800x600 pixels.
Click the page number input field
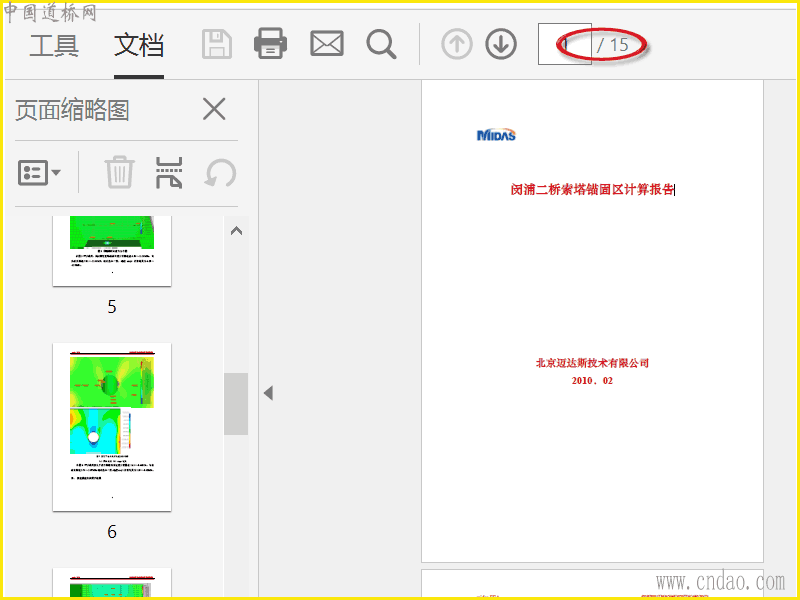tap(565, 44)
